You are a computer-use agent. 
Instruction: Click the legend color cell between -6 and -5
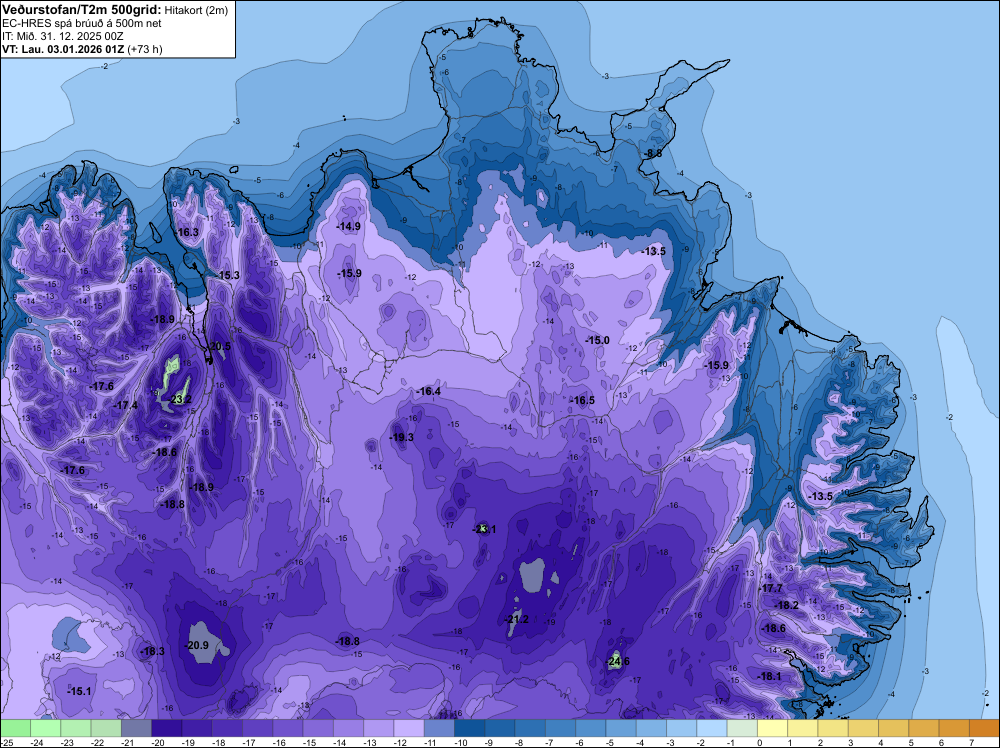pyautogui.click(x=591, y=728)
